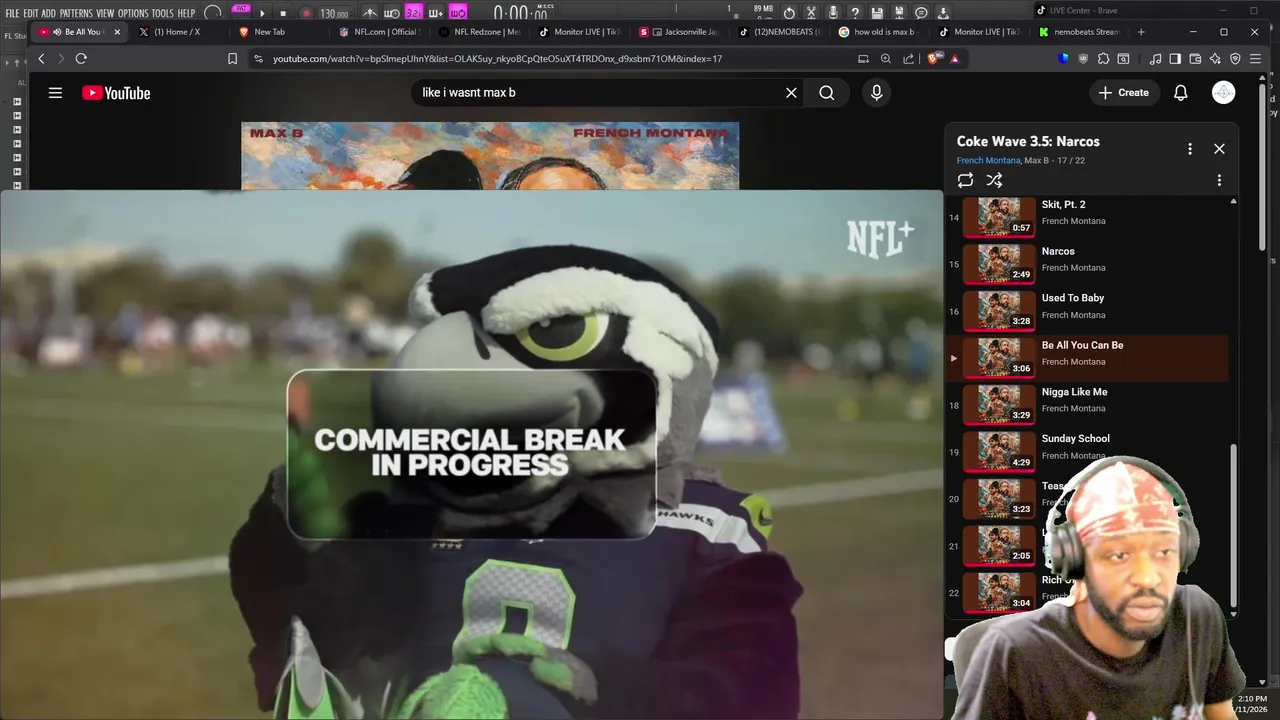Open the playlist options menu beside shuffle

tap(1219, 180)
